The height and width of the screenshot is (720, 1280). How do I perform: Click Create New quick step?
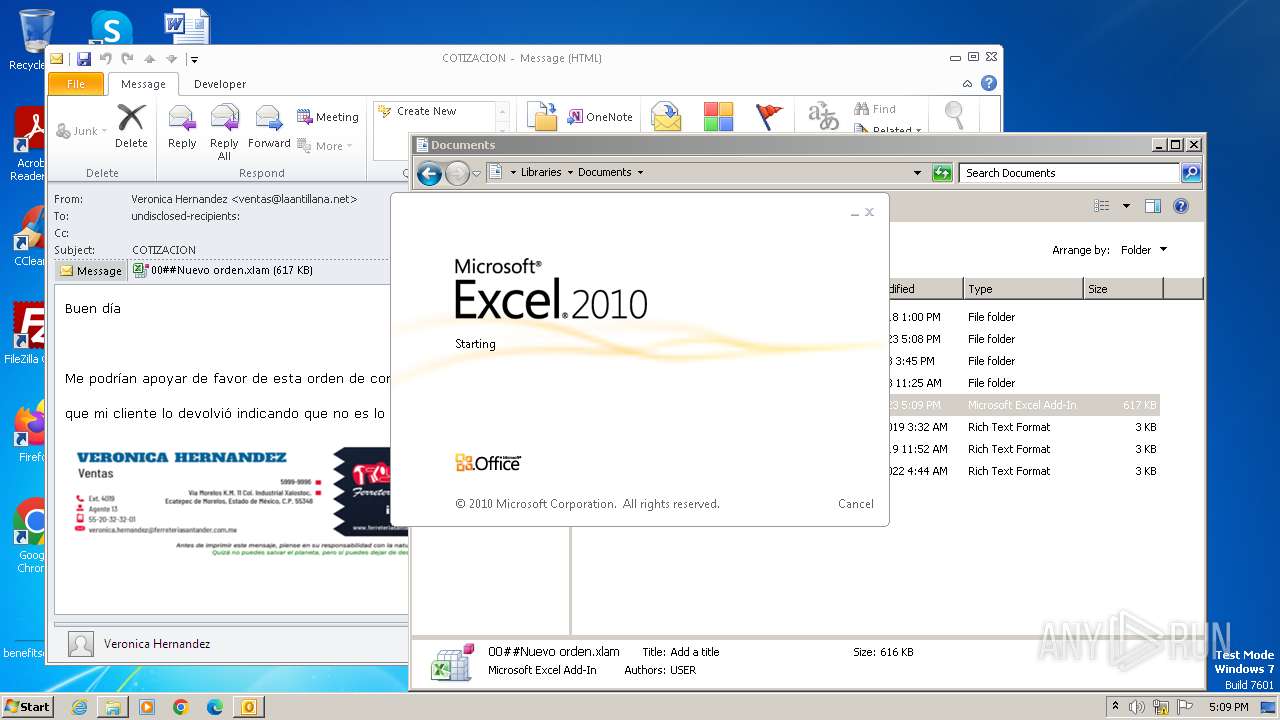click(x=427, y=111)
